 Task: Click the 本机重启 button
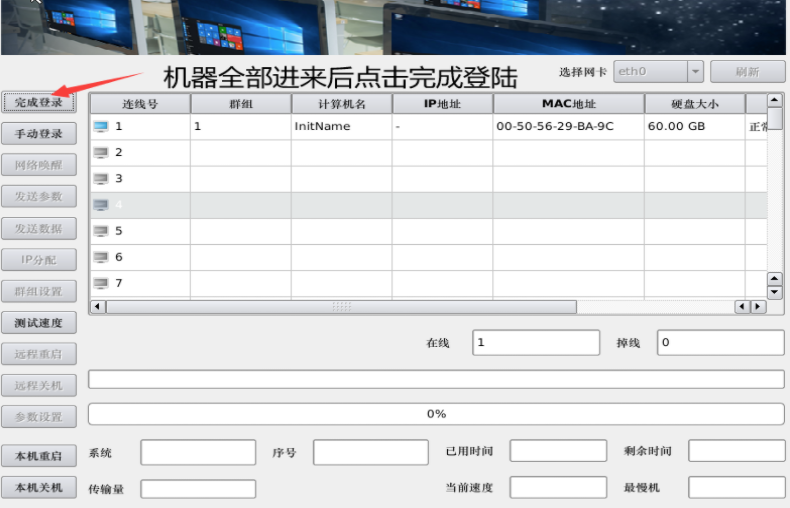39,456
